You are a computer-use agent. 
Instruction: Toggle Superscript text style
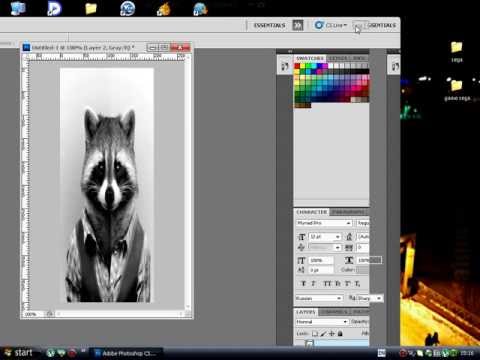pyautogui.click(x=348, y=284)
